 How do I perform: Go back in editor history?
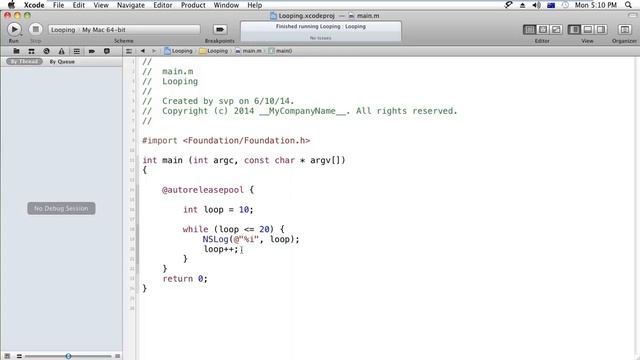click(142, 51)
